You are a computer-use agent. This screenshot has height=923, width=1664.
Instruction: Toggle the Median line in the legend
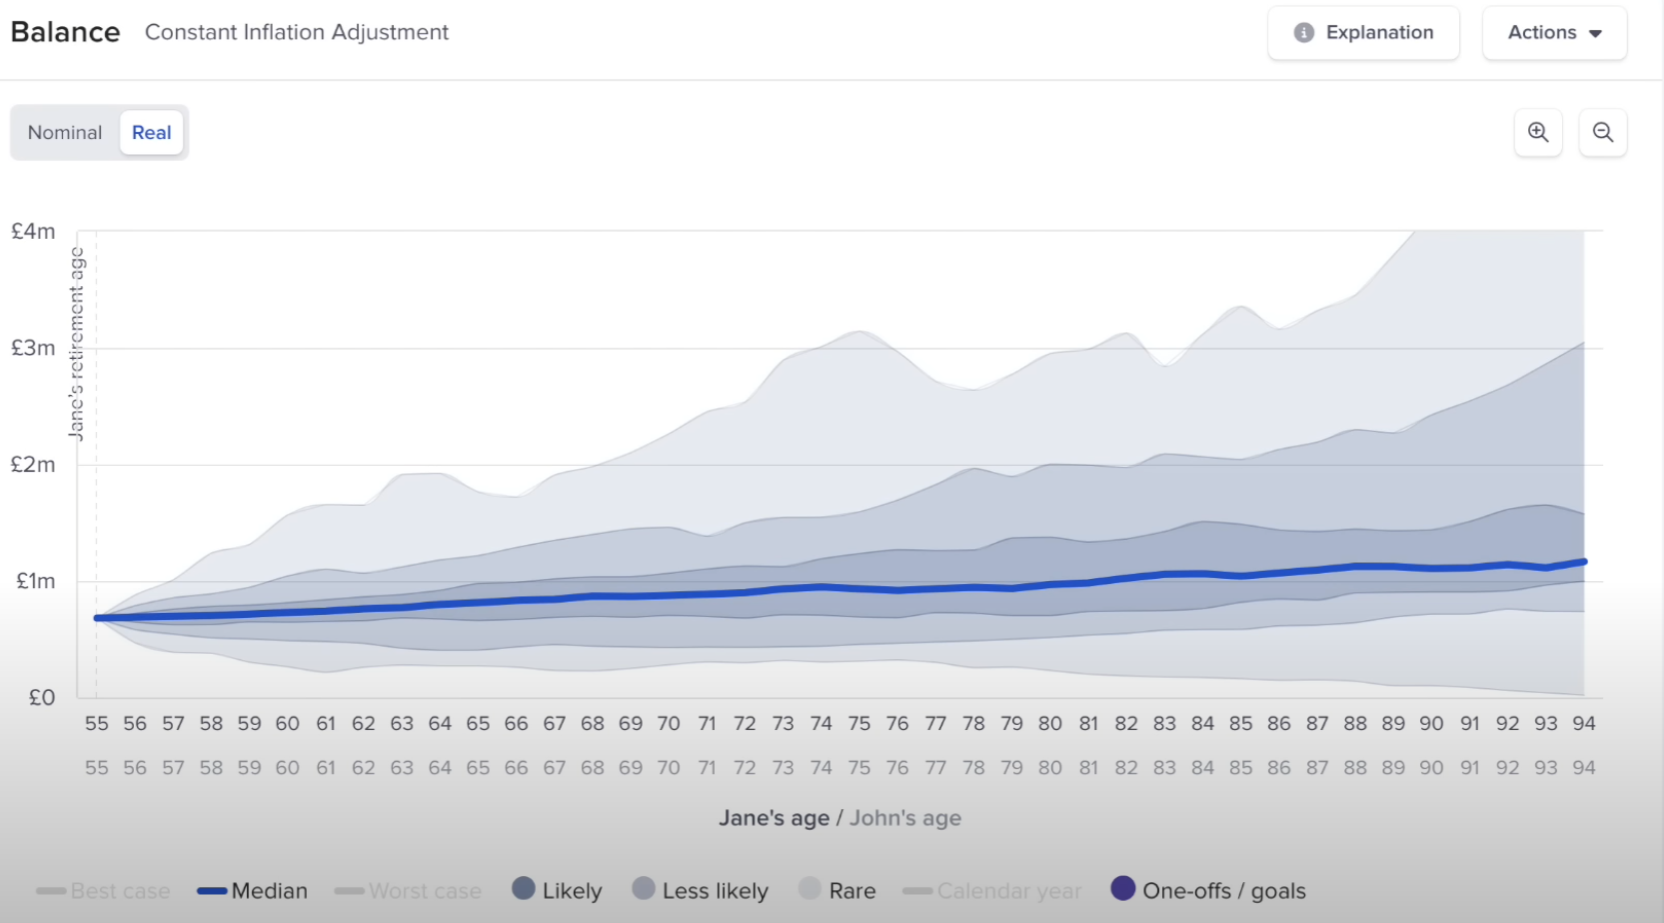coord(252,891)
